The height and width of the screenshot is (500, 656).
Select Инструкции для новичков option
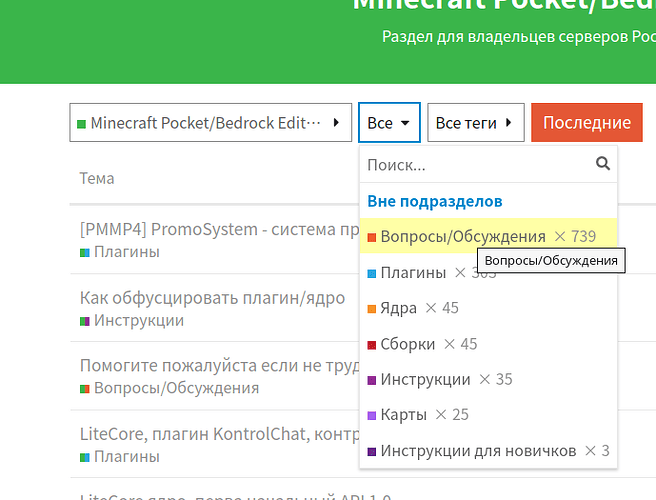tap(488, 451)
